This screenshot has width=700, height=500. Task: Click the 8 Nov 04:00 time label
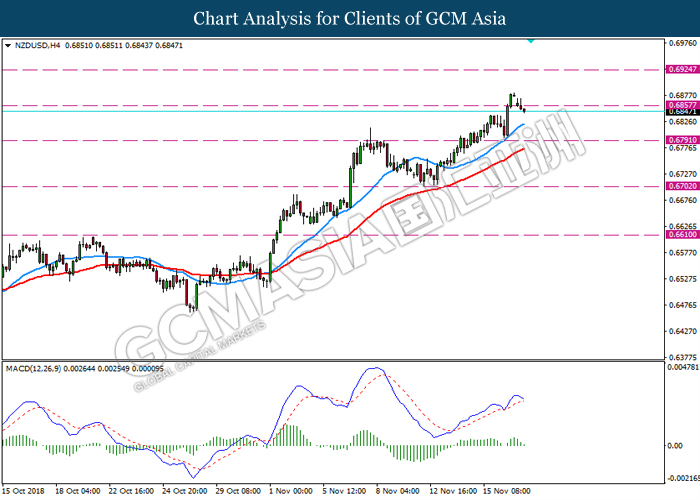398,491
